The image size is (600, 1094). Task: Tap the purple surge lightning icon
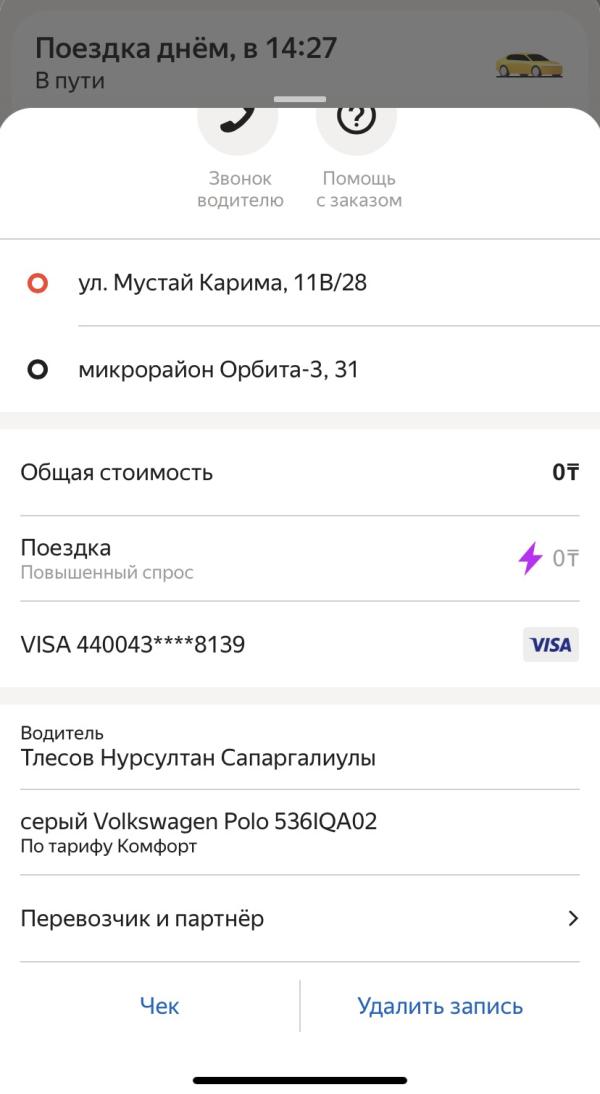(x=530, y=558)
